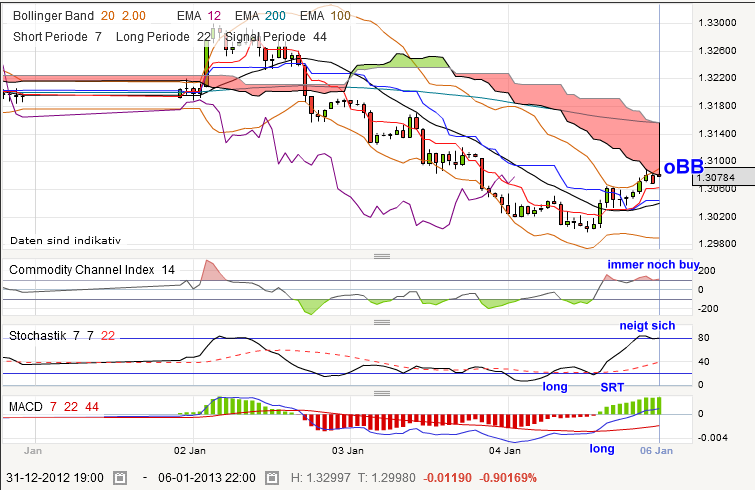Grab the resize handle above the Stochastik panel

point(382,322)
